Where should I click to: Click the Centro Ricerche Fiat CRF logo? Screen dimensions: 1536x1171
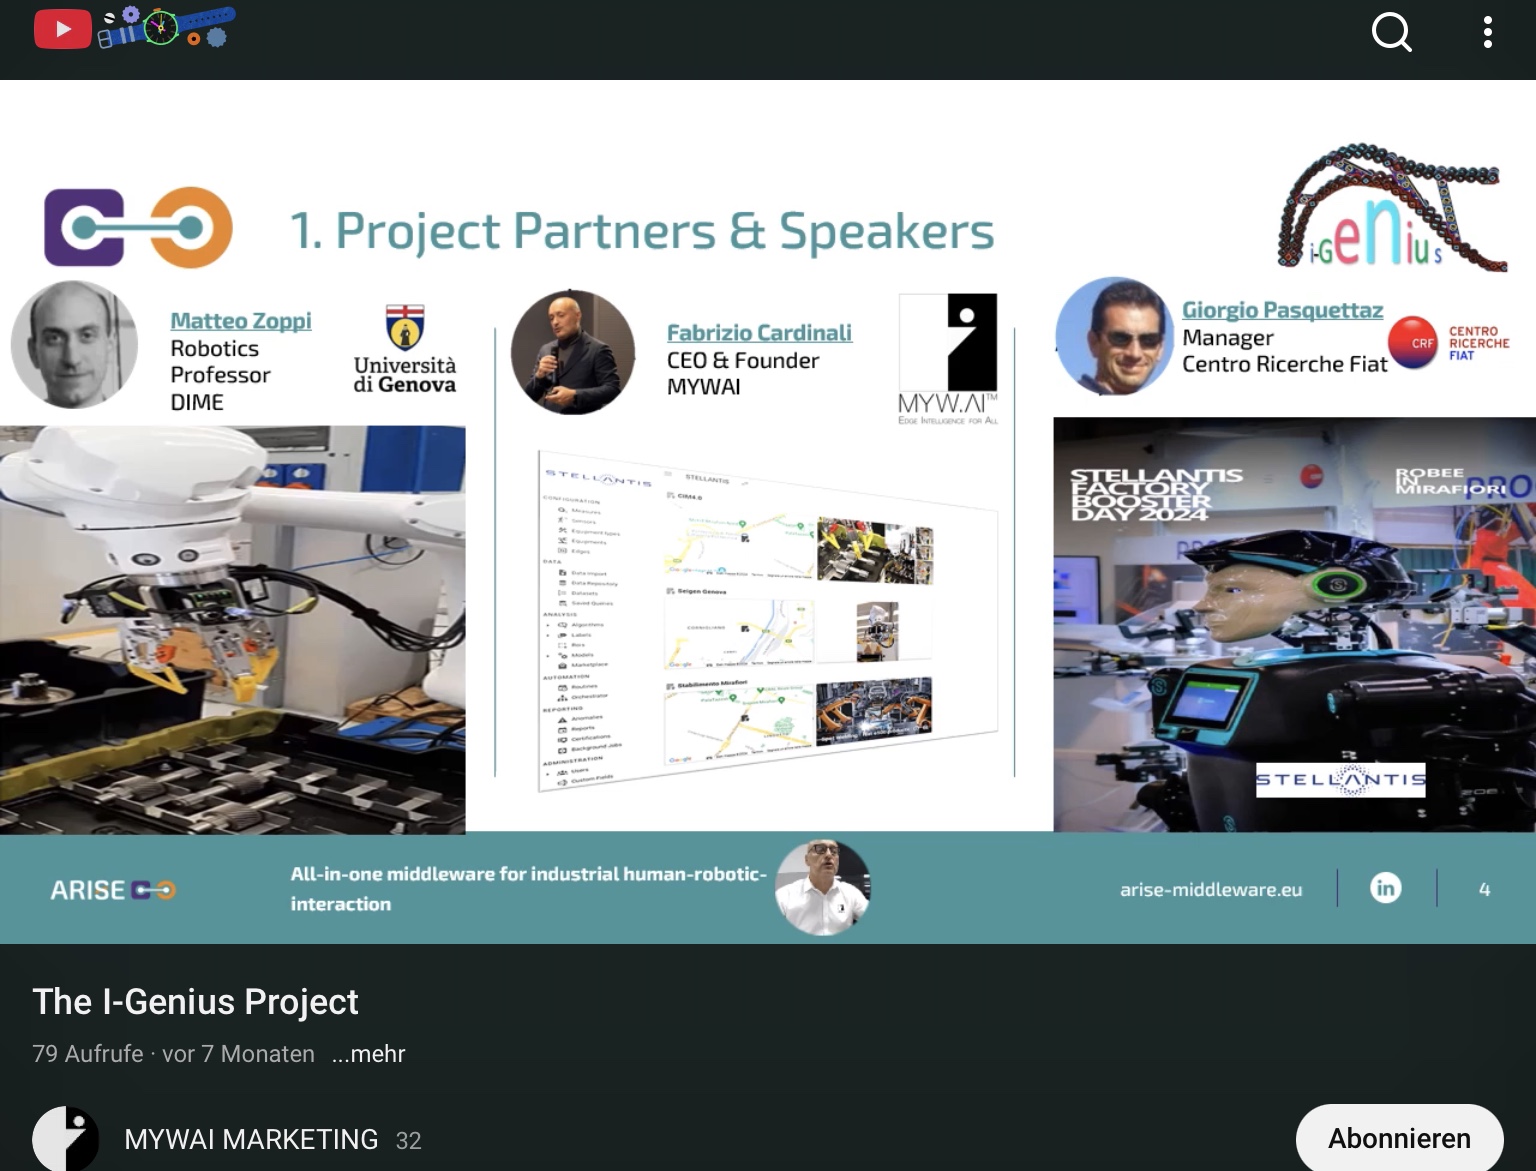pos(1449,343)
